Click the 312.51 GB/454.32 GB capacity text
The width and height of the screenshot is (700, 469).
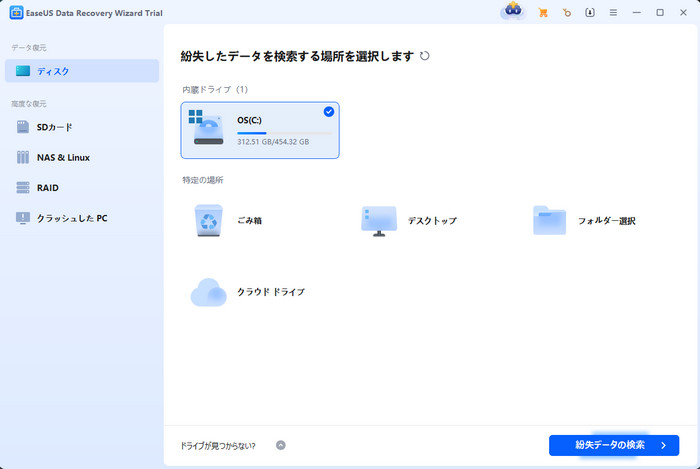pyautogui.click(x=273, y=142)
